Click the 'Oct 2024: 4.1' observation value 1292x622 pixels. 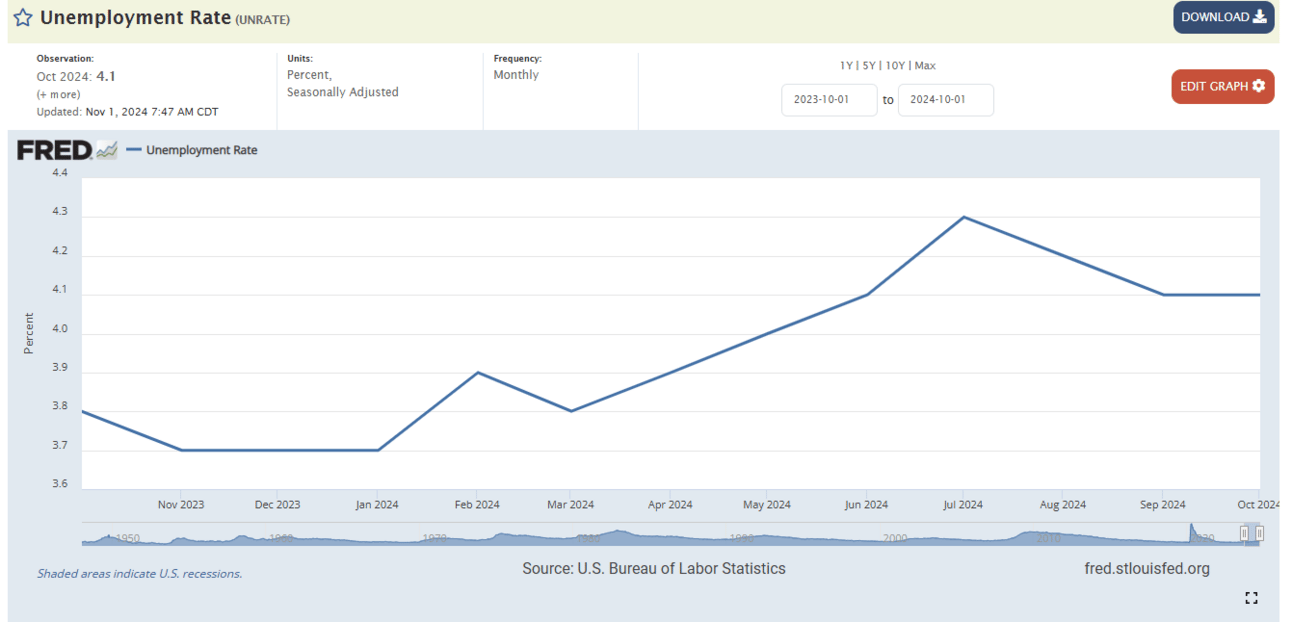pyautogui.click(x=76, y=76)
